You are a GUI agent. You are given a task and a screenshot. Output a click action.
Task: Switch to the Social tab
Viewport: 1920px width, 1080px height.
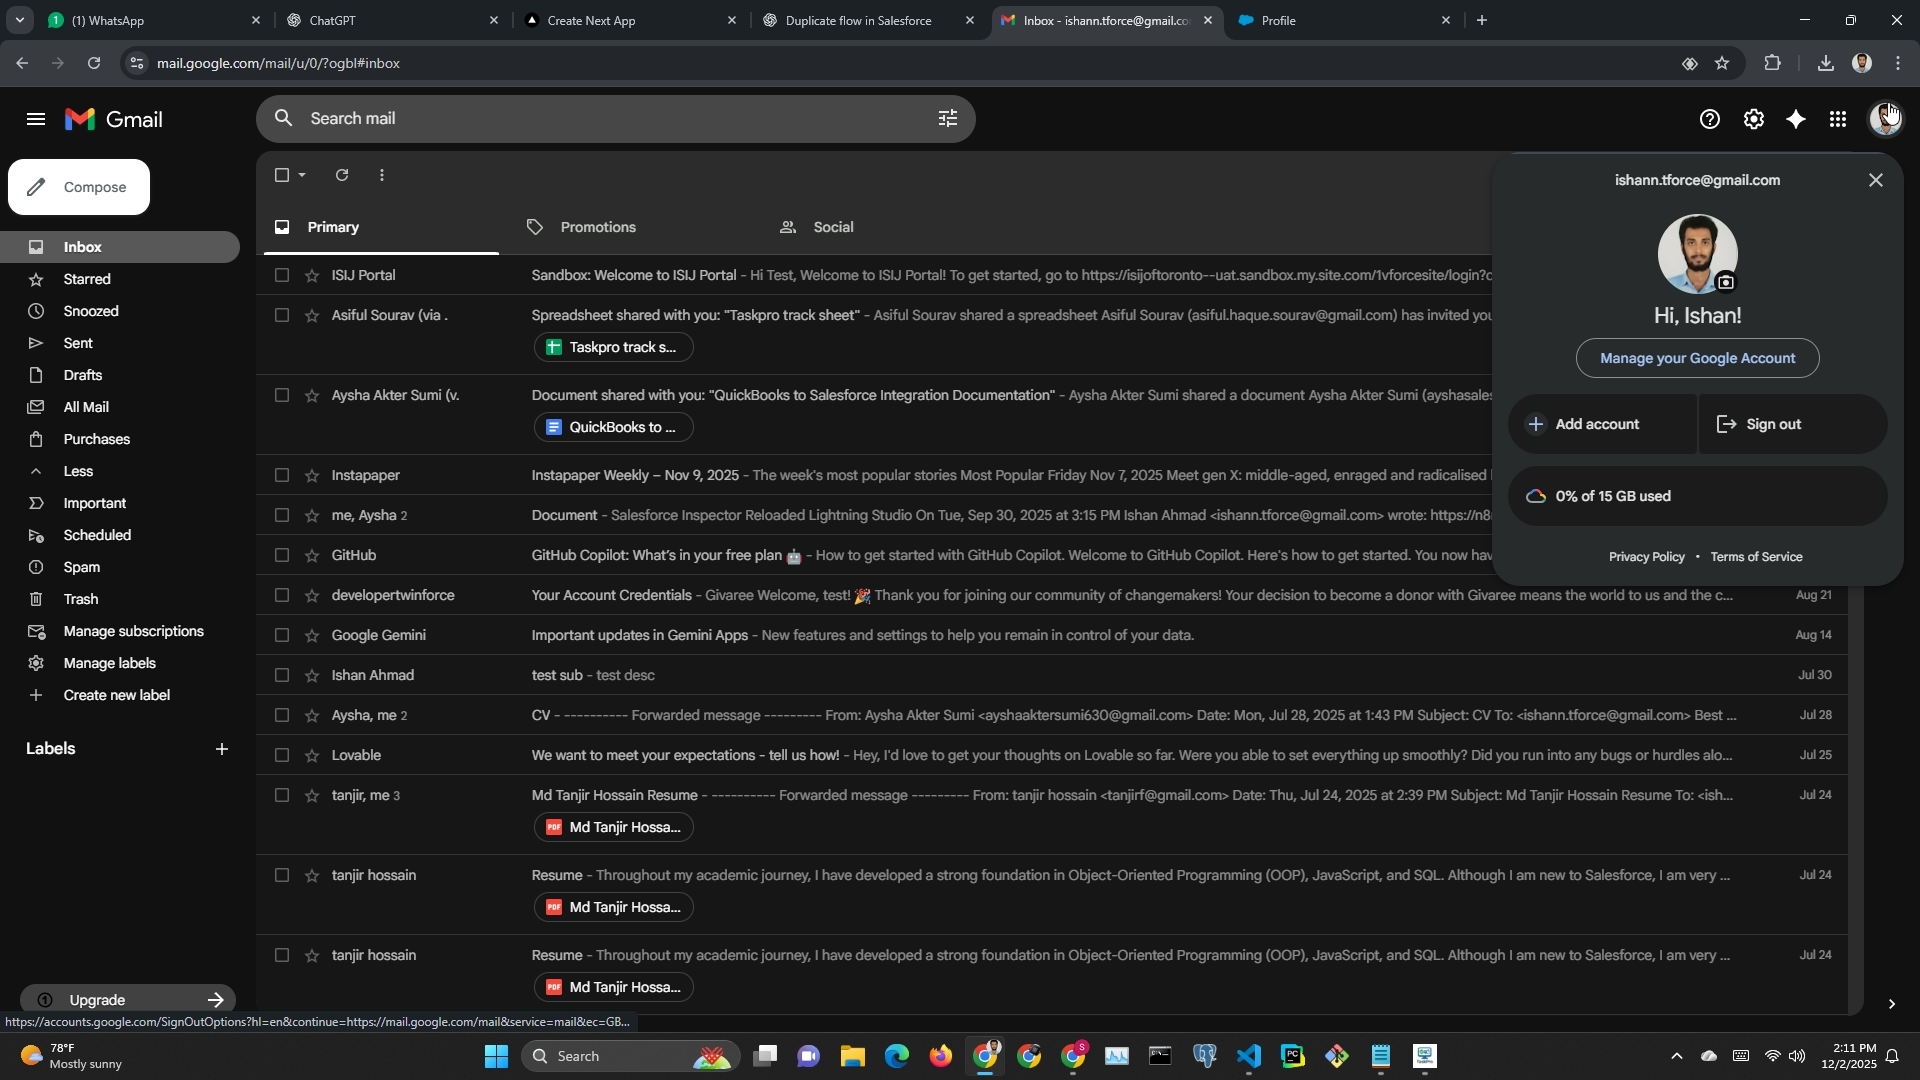pos(832,227)
